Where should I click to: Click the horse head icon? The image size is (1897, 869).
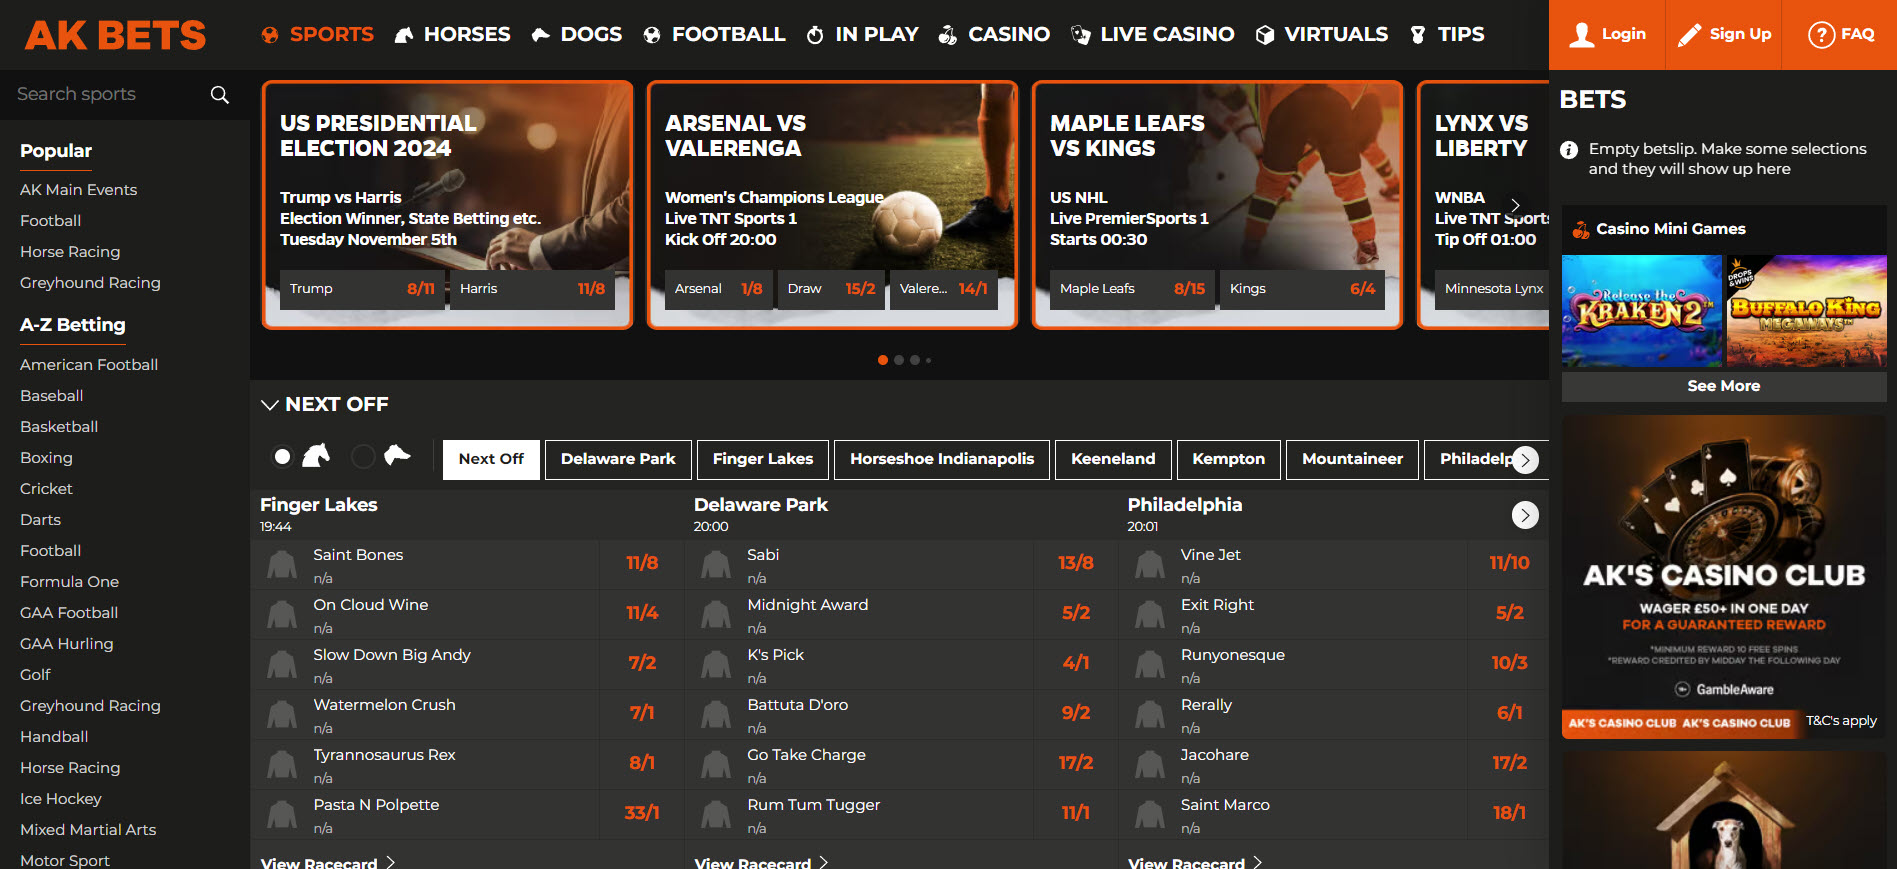click(316, 456)
